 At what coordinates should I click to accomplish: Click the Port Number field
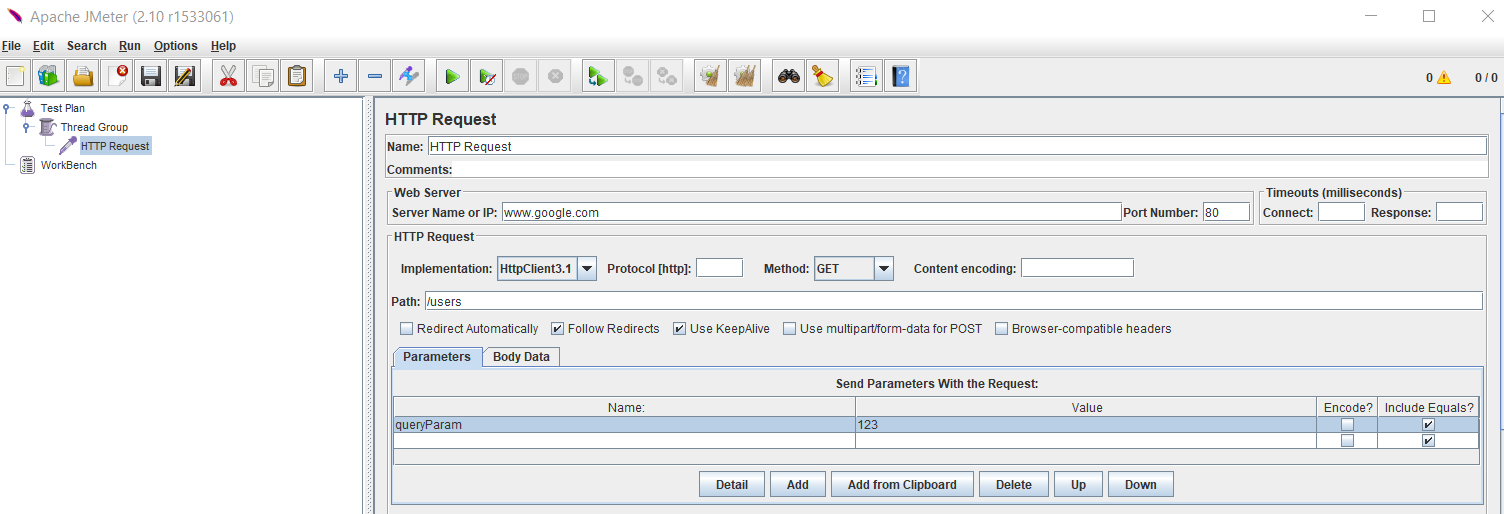1226,212
